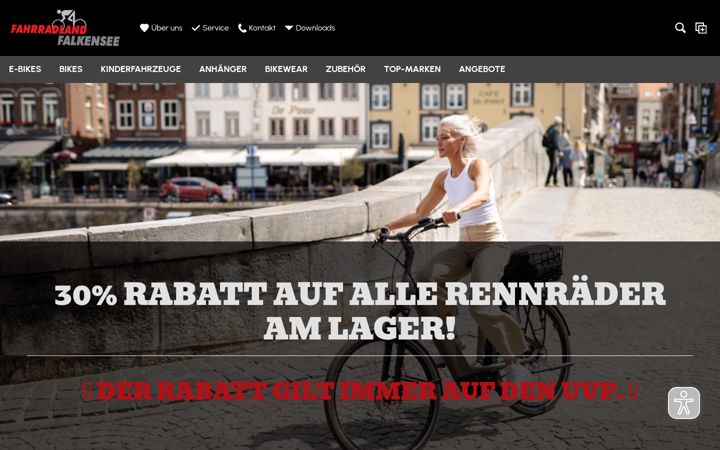Open the ANGEBOTE menu
Viewport: 720px width, 450px height.
click(482, 69)
